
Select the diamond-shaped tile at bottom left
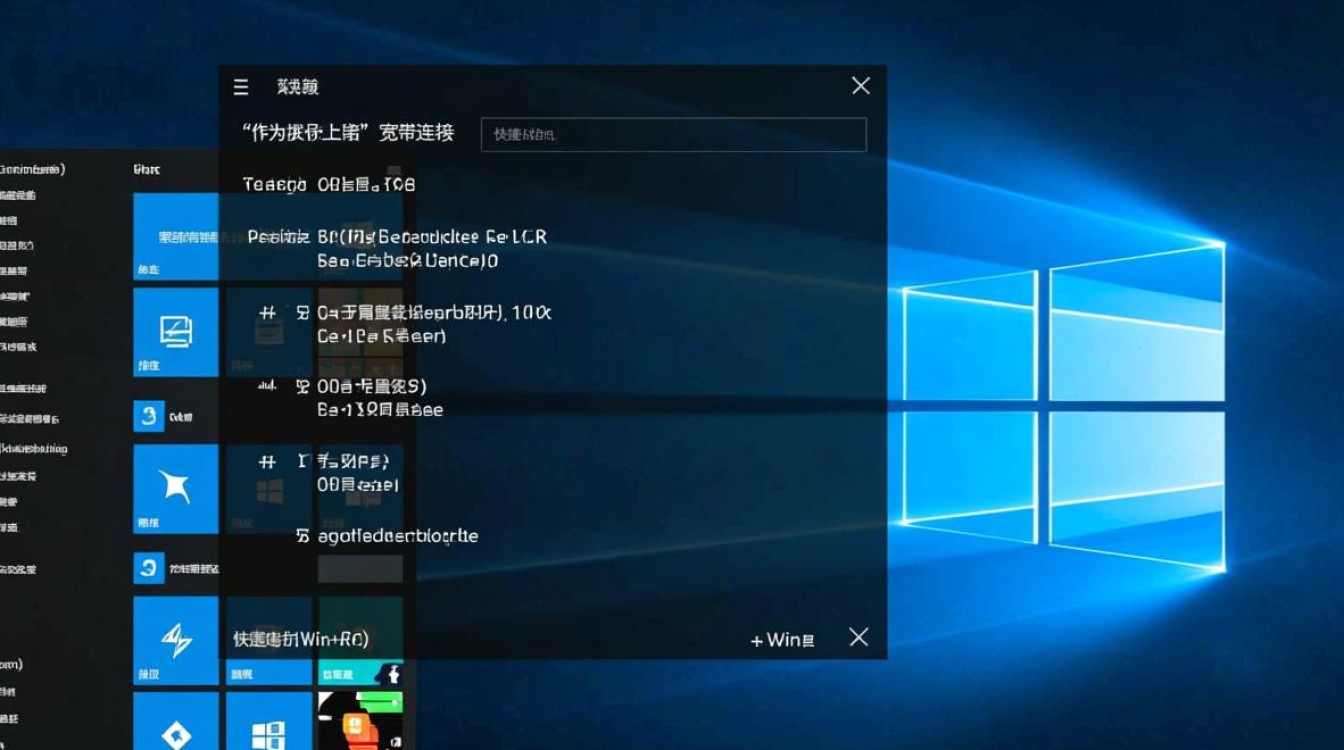tap(175, 730)
